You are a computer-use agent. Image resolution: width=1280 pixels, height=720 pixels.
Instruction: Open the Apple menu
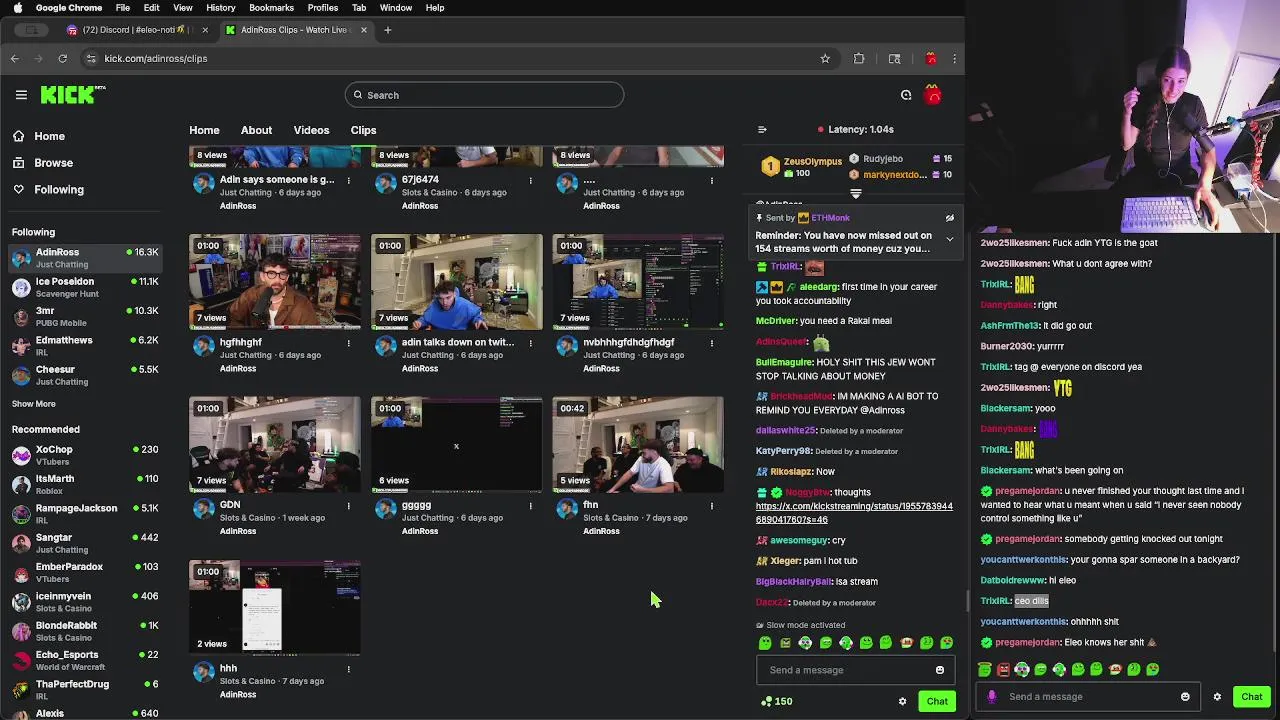click(17, 8)
